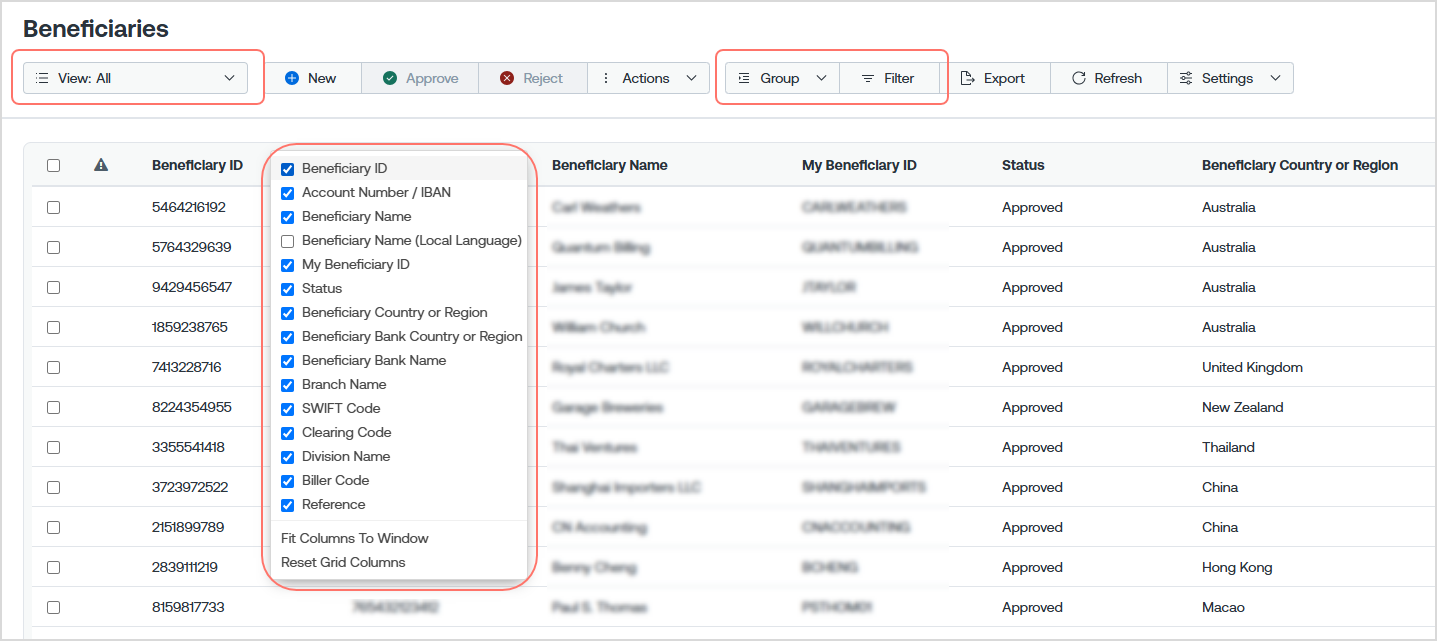Image resolution: width=1437 pixels, height=641 pixels.
Task: Sort by the Status column header
Action: click(x=1023, y=165)
